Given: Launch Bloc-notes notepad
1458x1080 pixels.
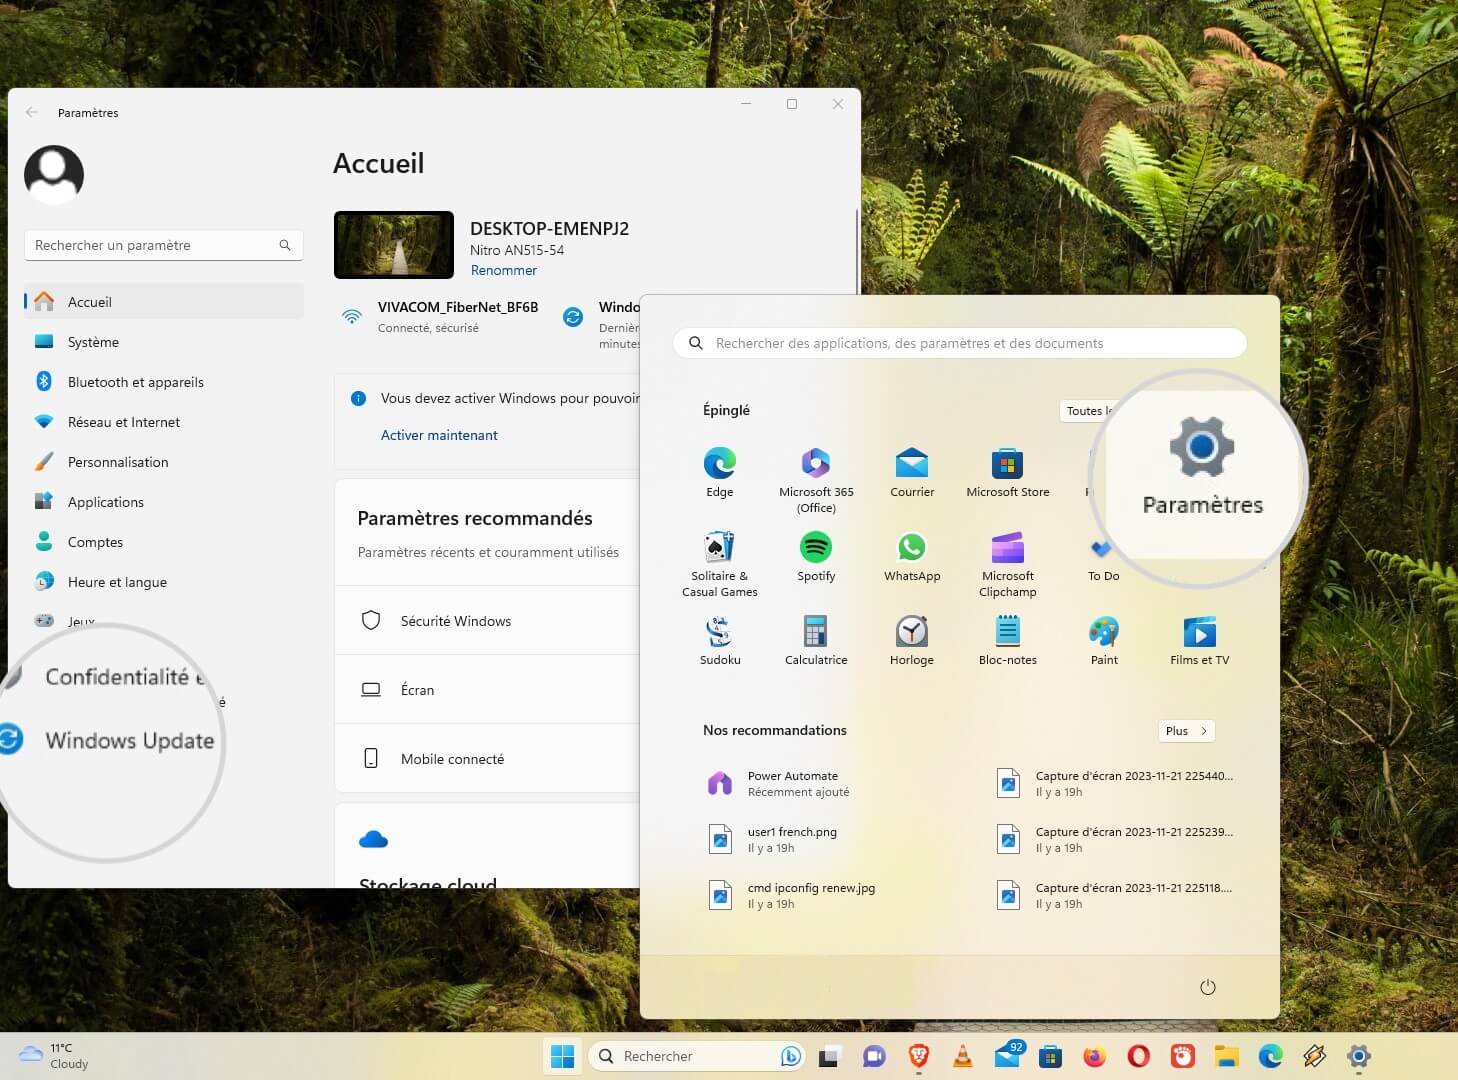Looking at the screenshot, I should pos(1007,640).
